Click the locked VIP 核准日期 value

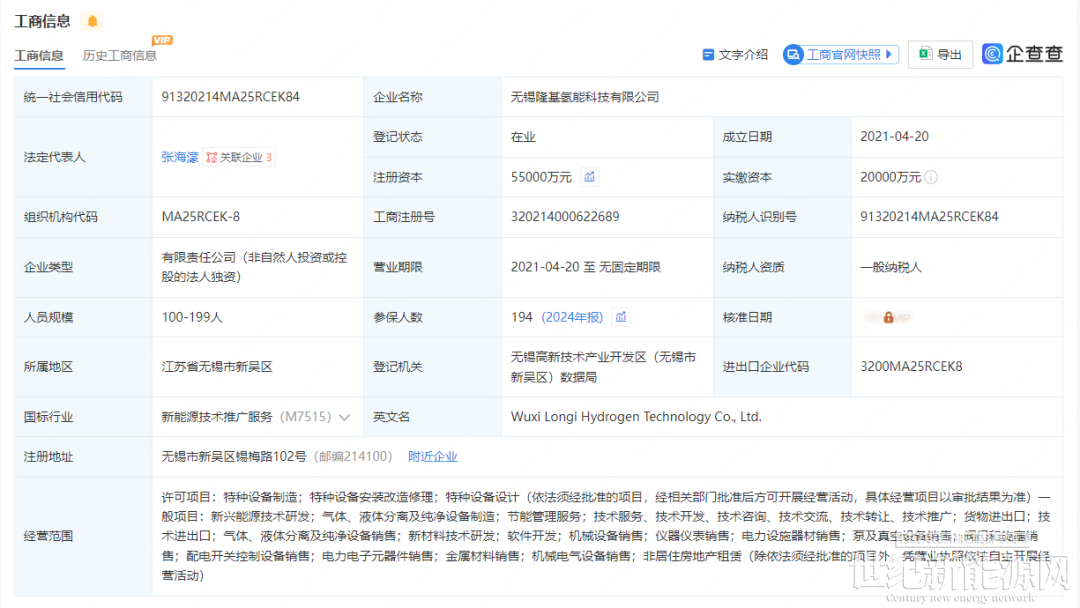pos(888,317)
